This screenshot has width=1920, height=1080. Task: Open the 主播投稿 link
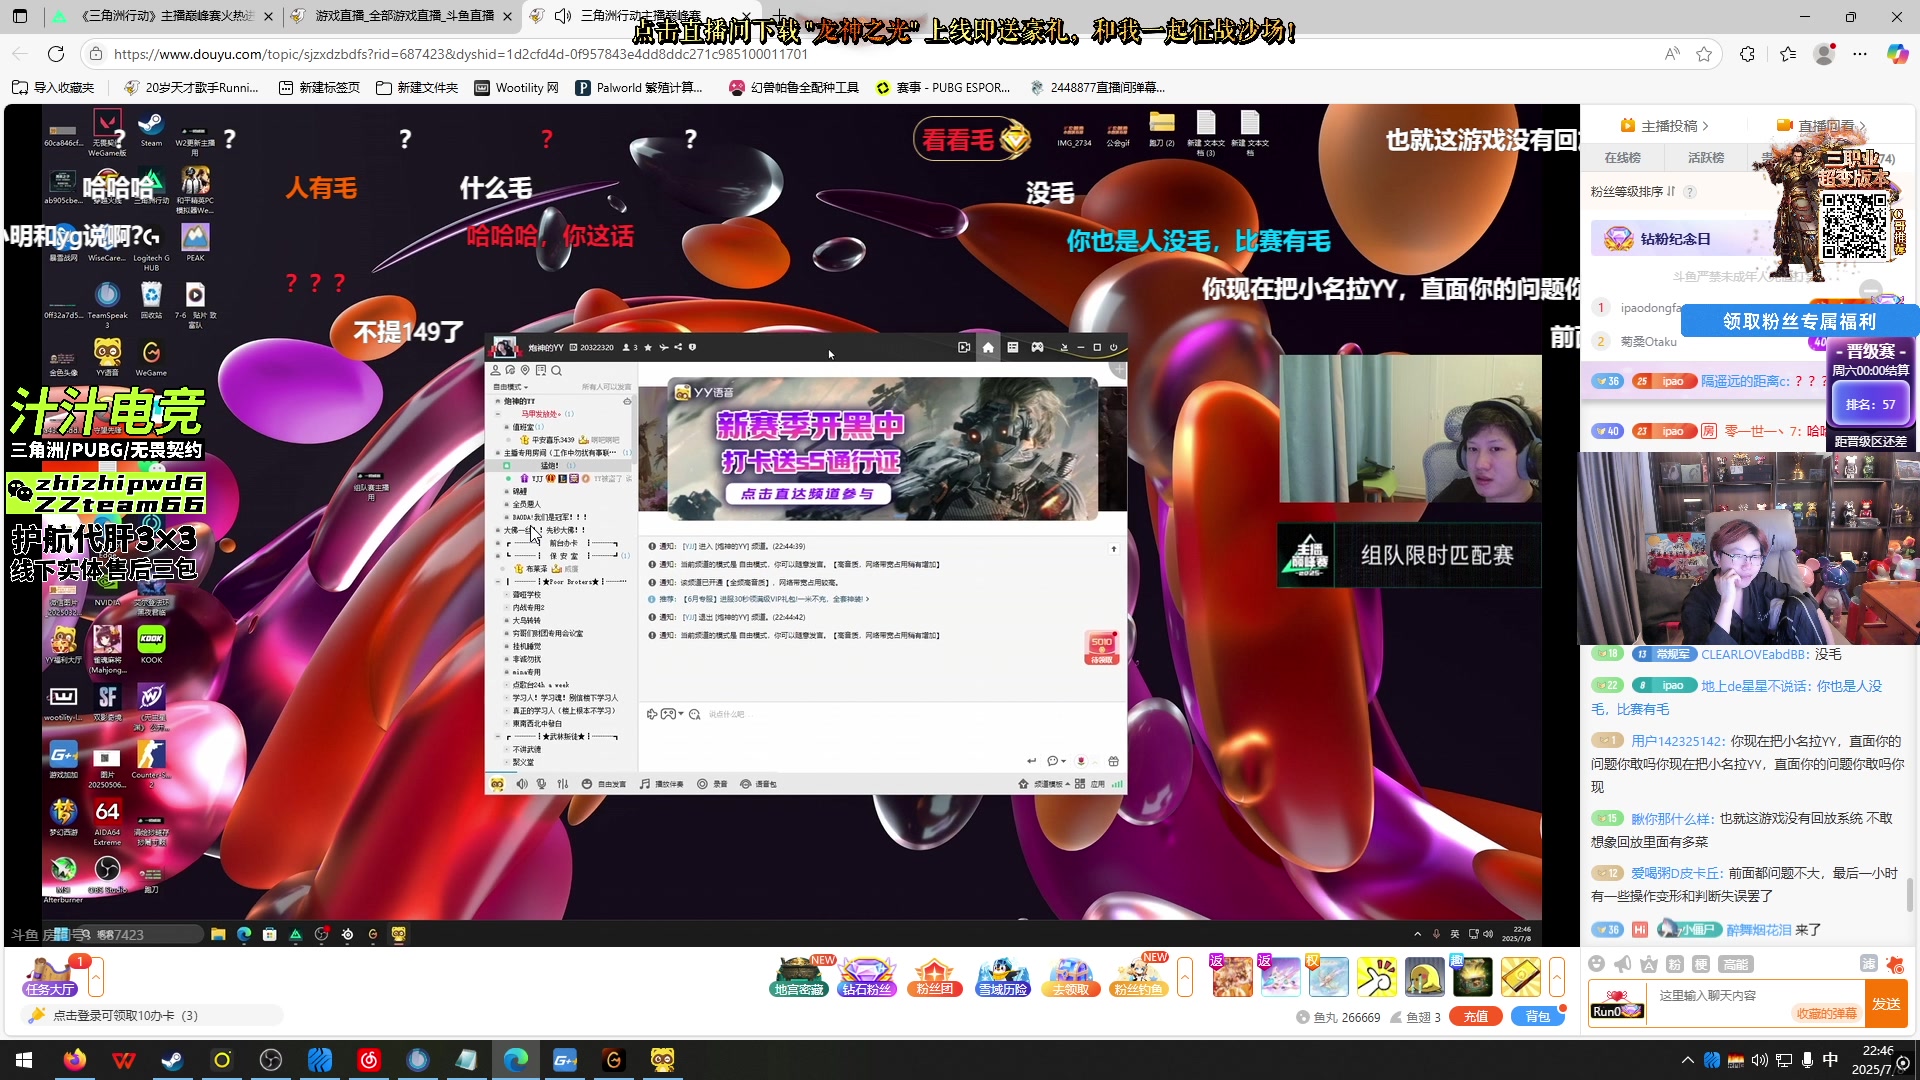click(x=1665, y=126)
